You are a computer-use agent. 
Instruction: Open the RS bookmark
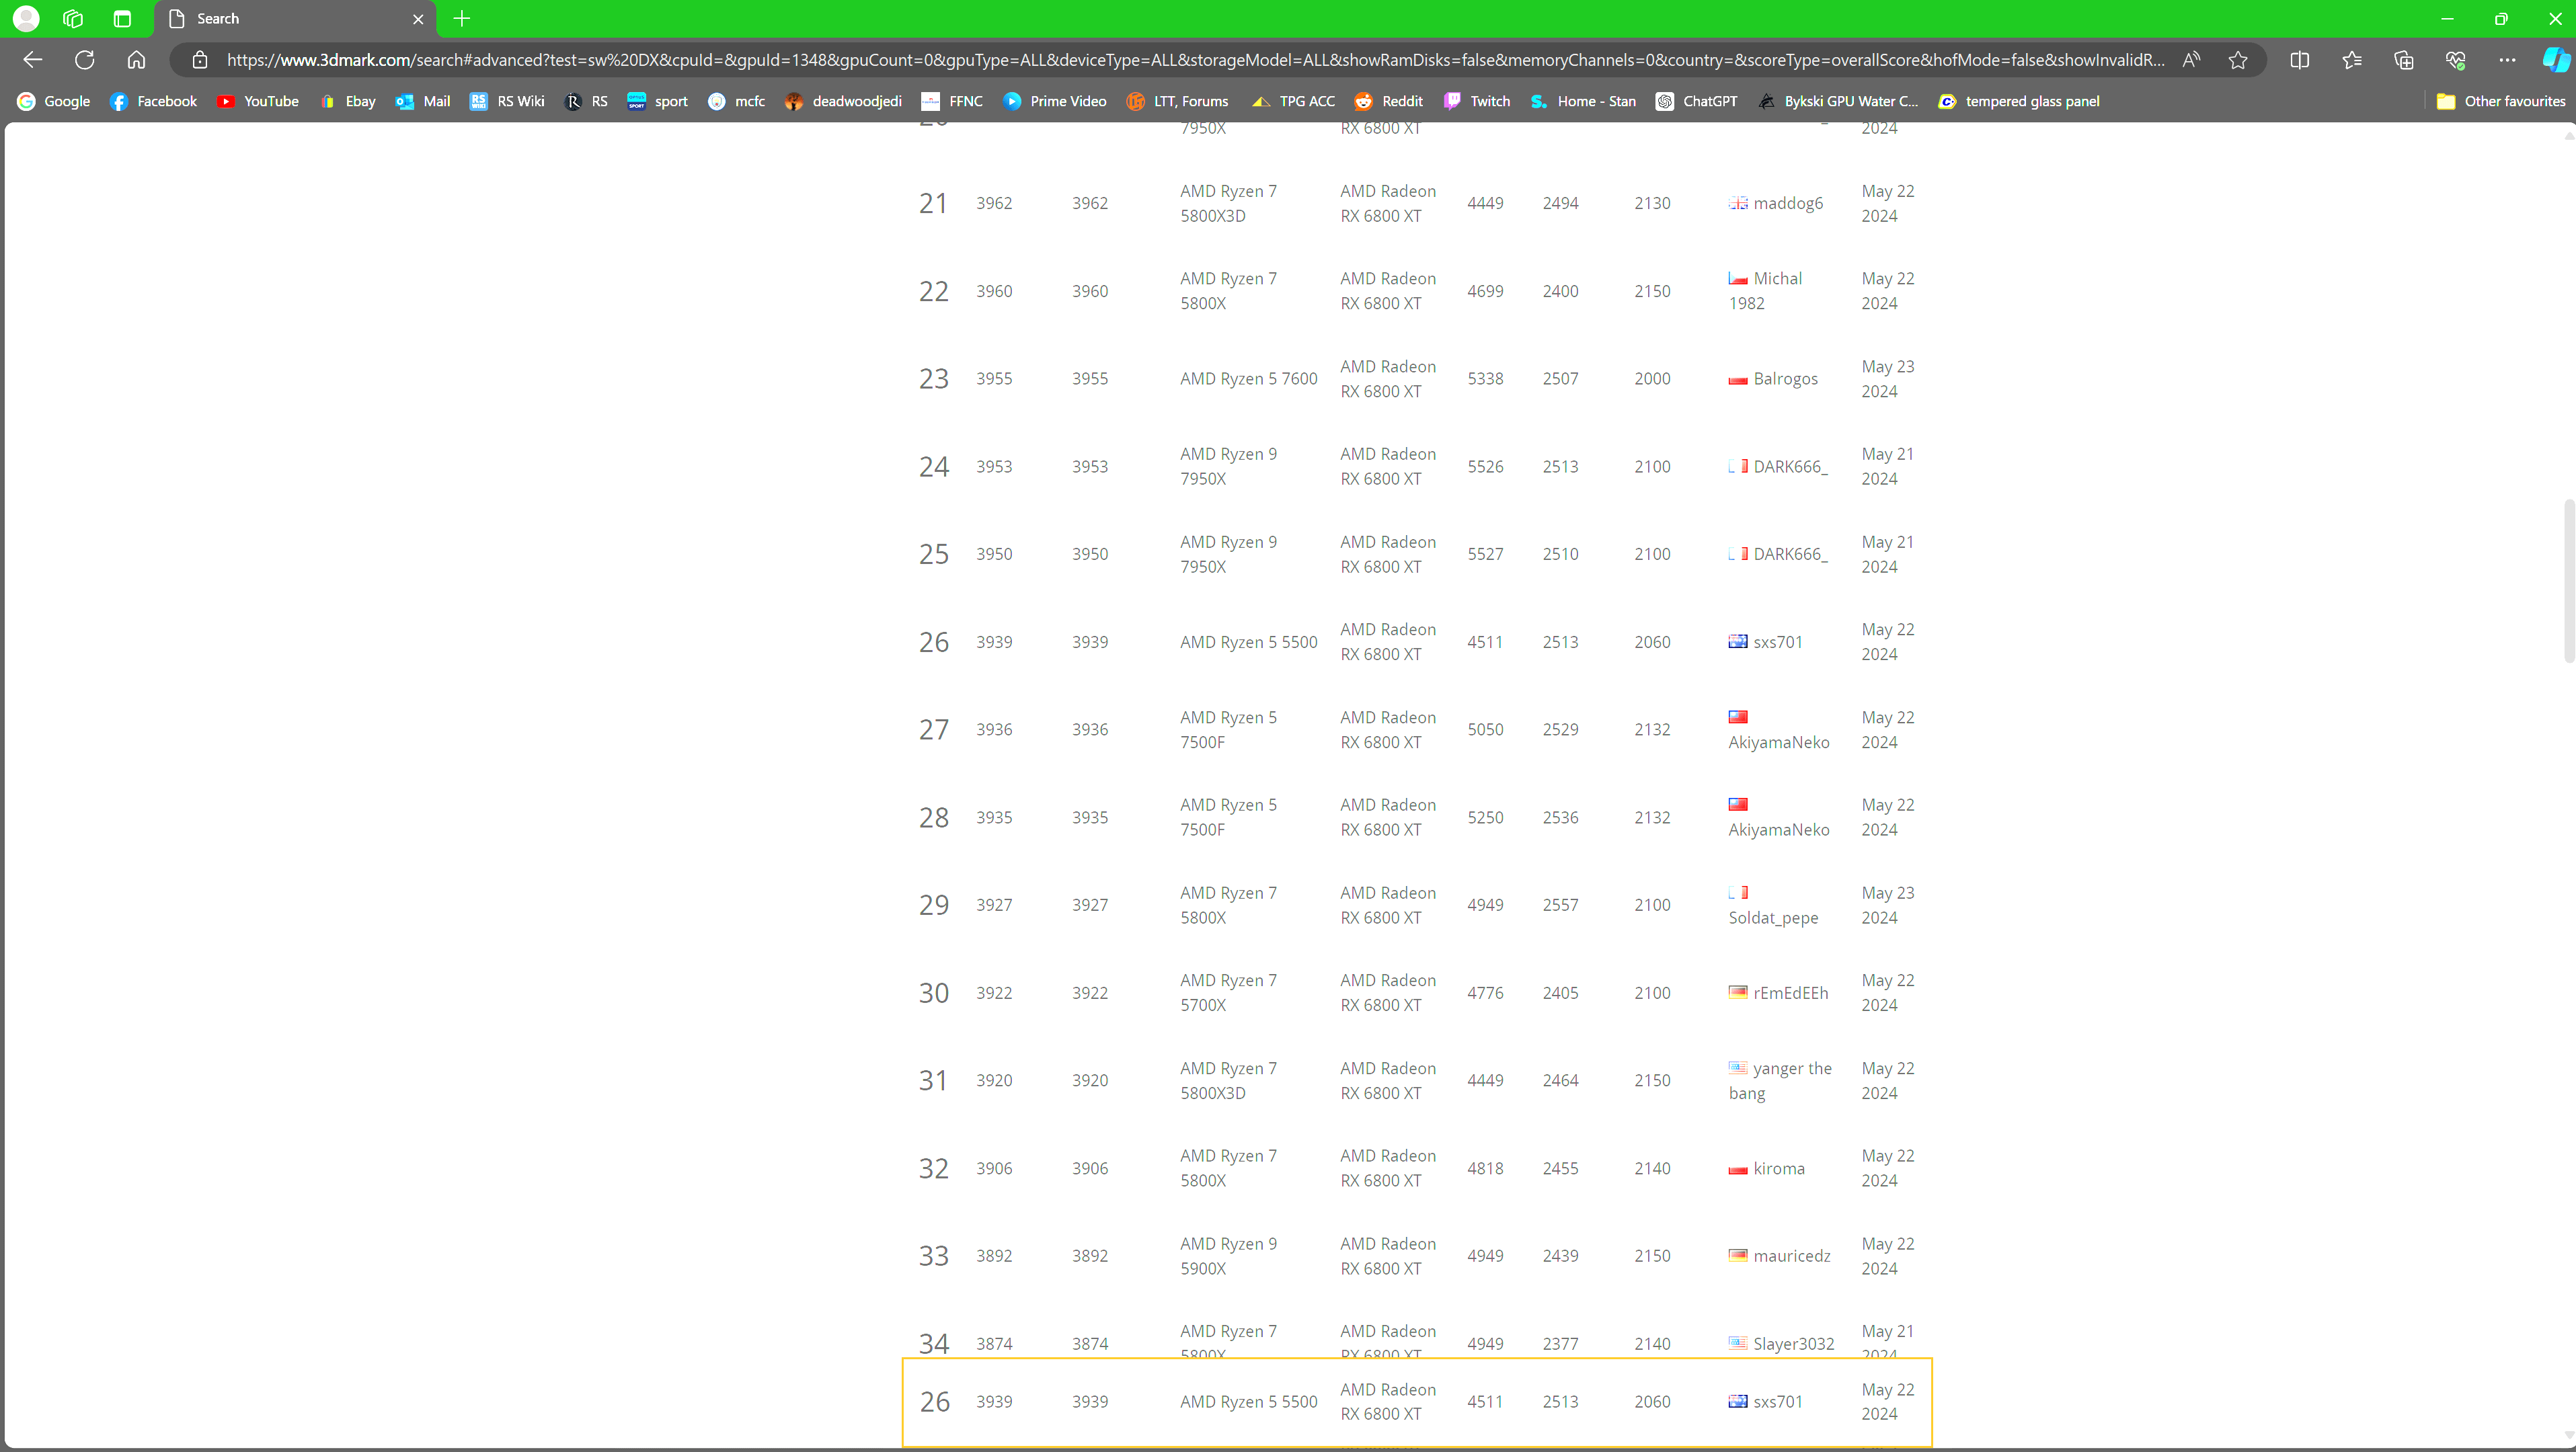(x=587, y=101)
